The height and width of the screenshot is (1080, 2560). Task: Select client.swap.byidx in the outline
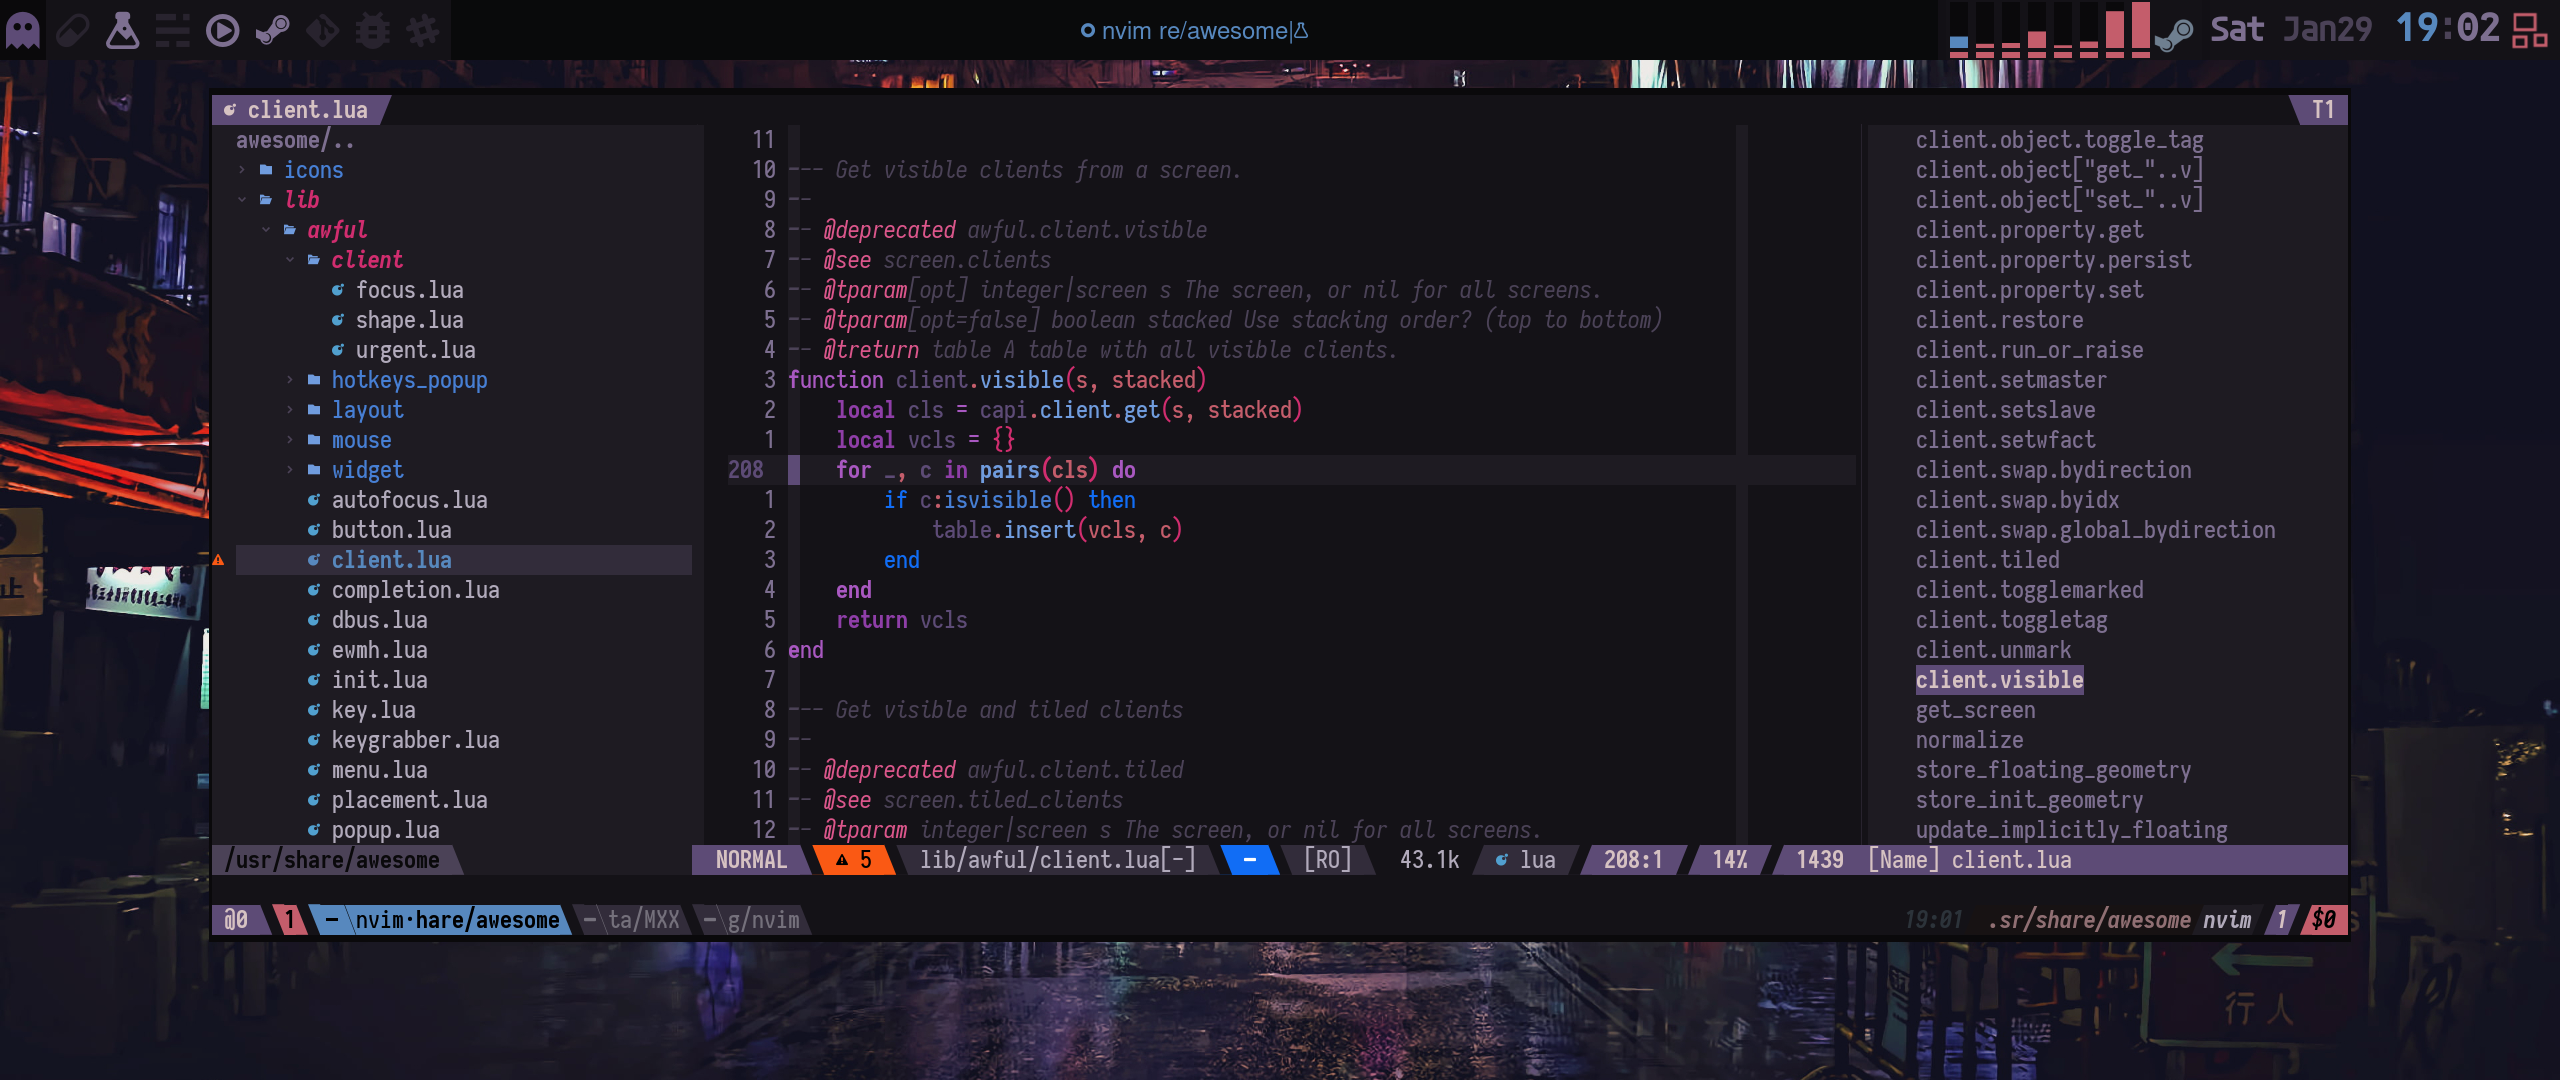pos(2016,500)
